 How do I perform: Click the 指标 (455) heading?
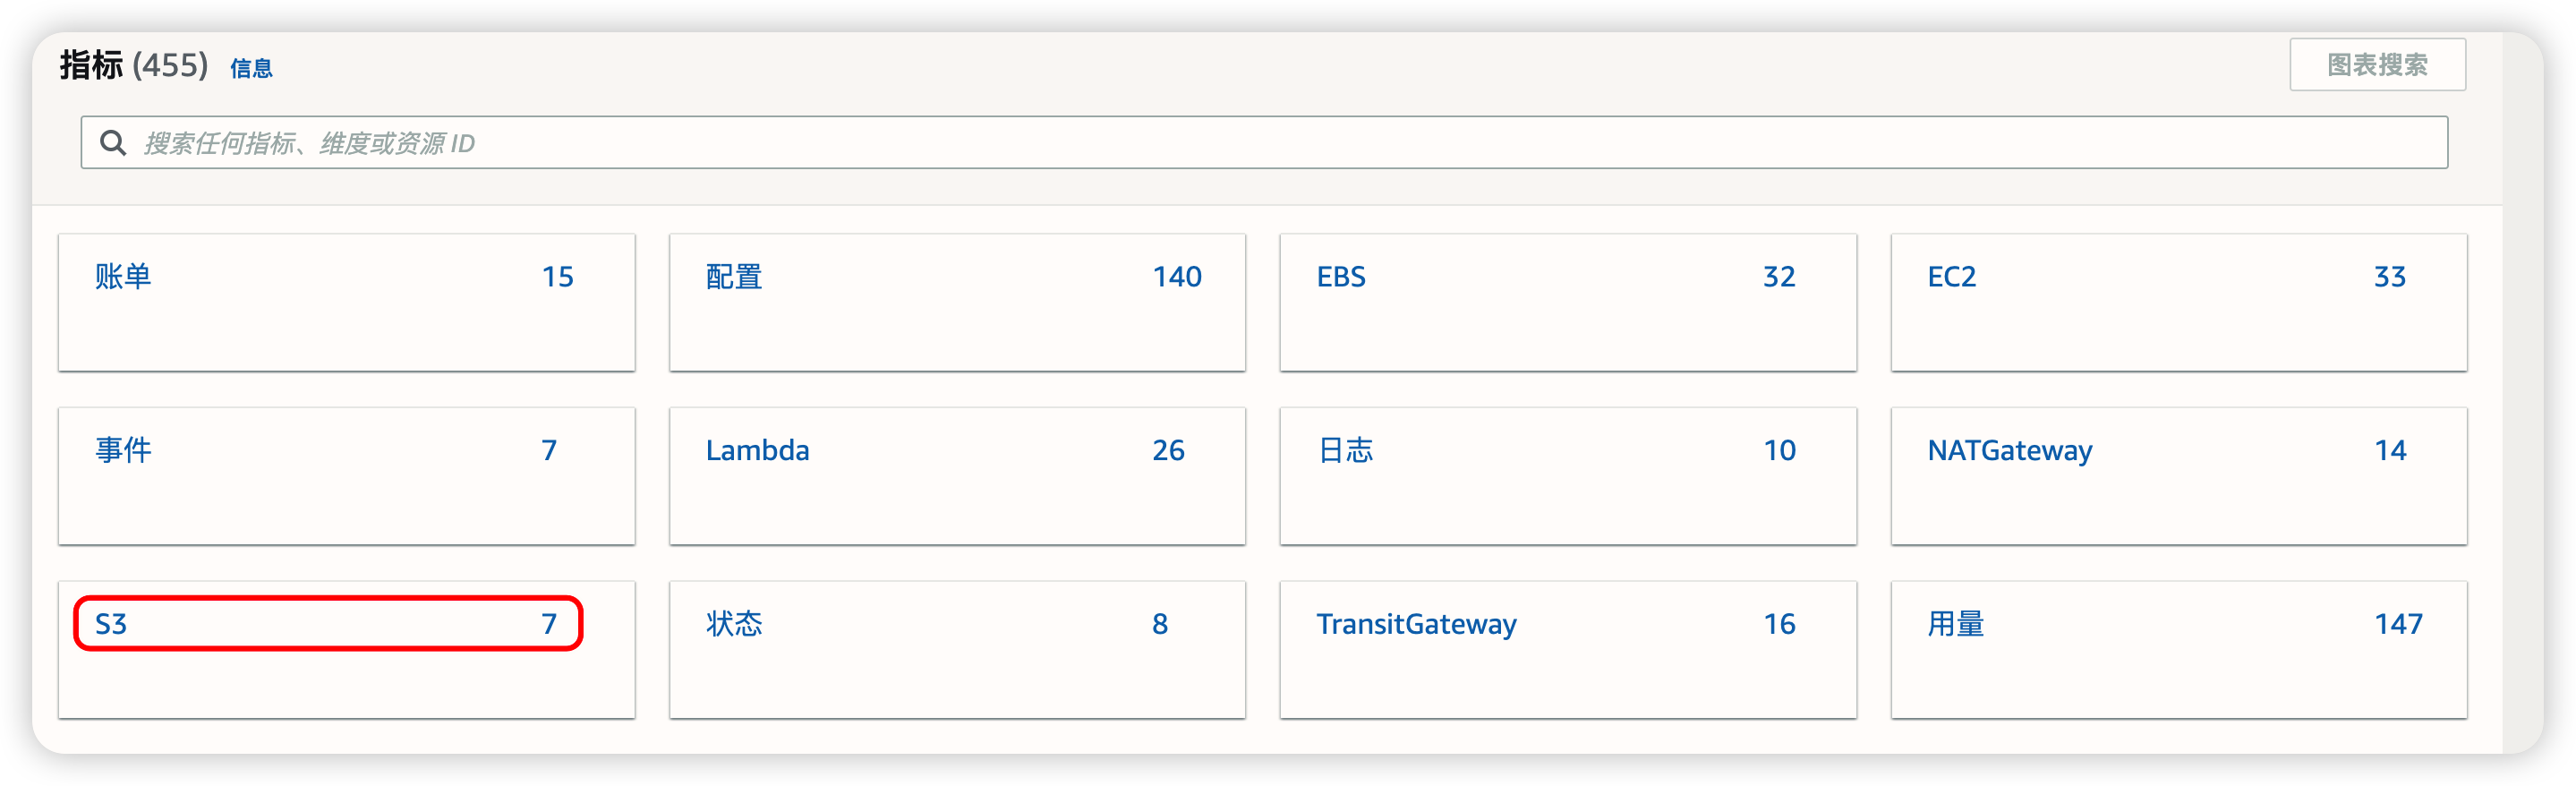pos(133,65)
